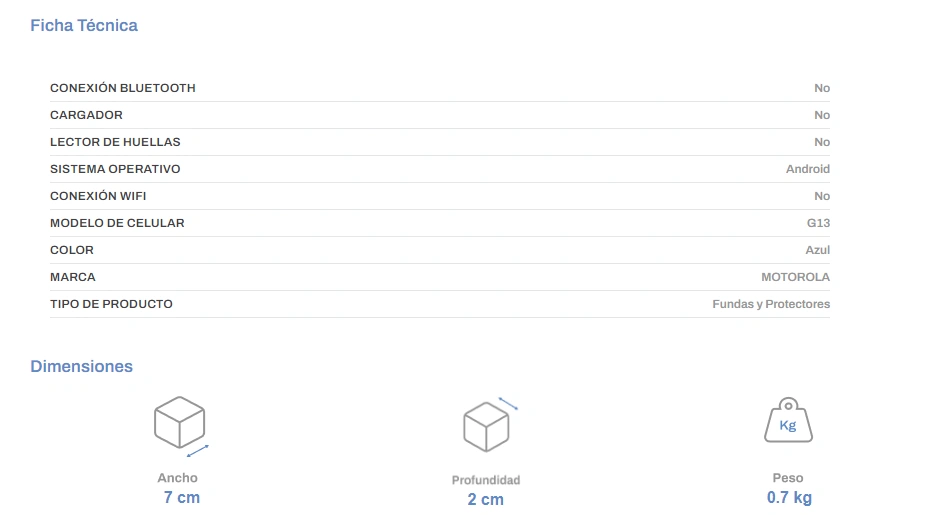The image size is (934, 515).
Task: Click the TIPO DE PRODUCTO label
Action: (111, 304)
